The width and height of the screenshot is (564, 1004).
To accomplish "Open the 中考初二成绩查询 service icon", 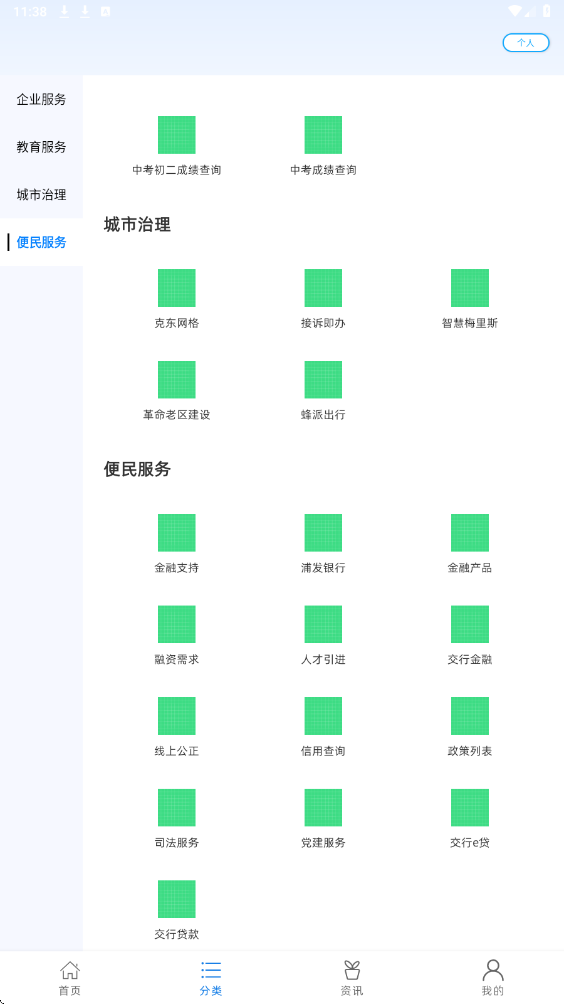I will coord(177,135).
